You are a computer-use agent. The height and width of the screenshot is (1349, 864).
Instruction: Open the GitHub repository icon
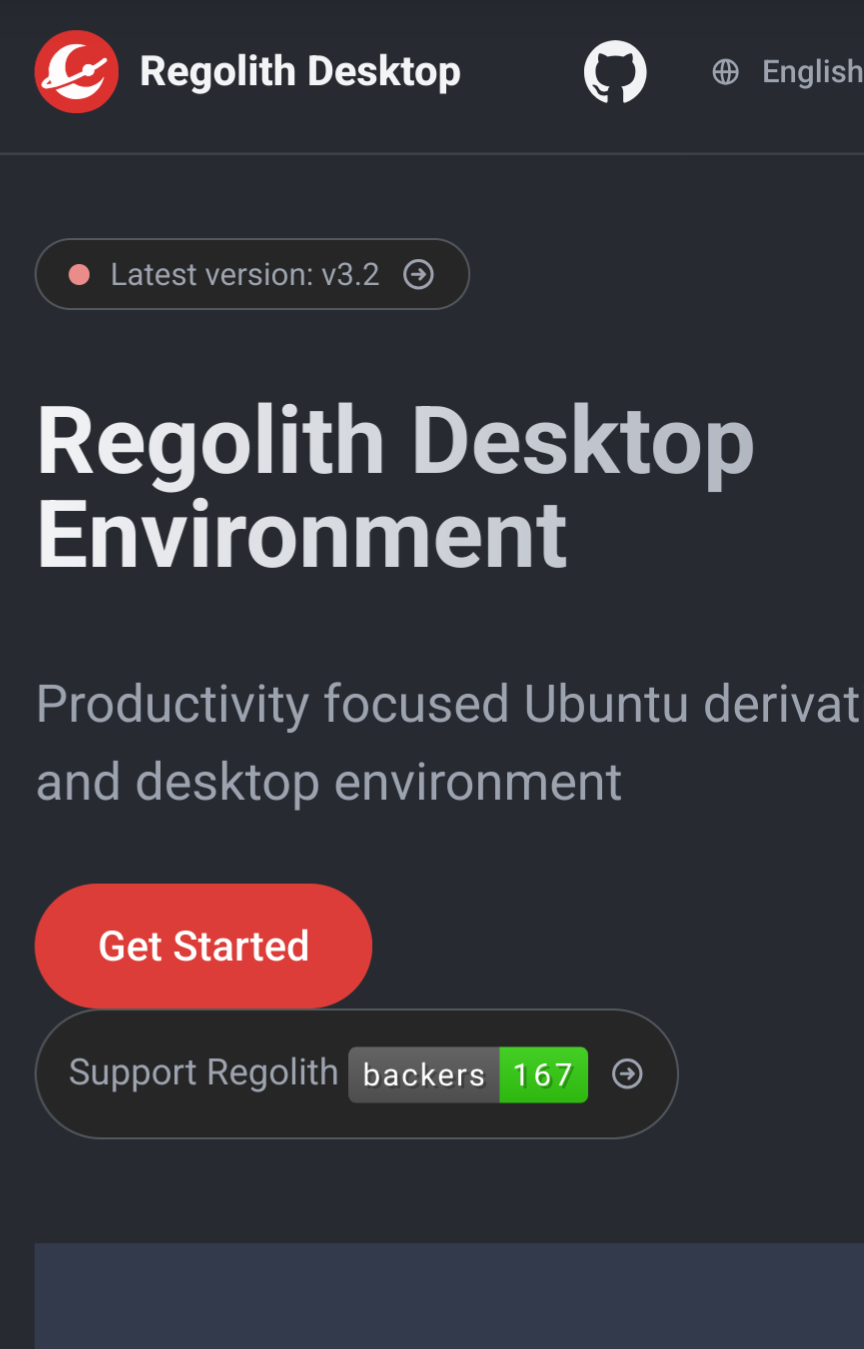pos(615,72)
